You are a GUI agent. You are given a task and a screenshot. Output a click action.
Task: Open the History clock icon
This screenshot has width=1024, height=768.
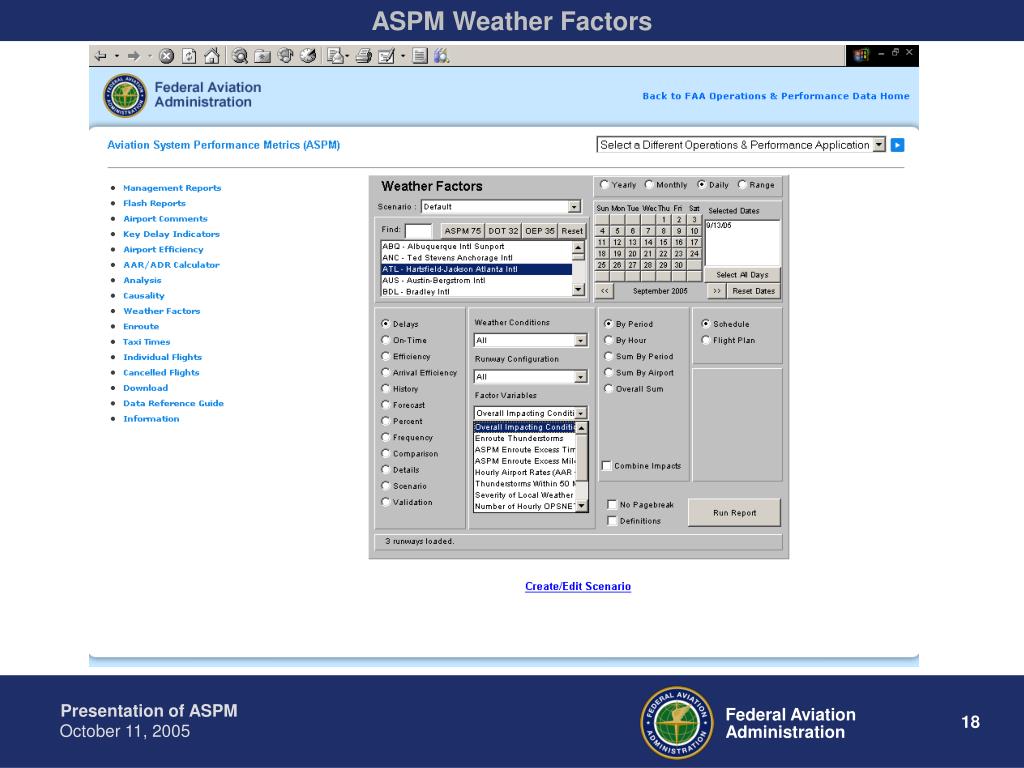click(308, 56)
